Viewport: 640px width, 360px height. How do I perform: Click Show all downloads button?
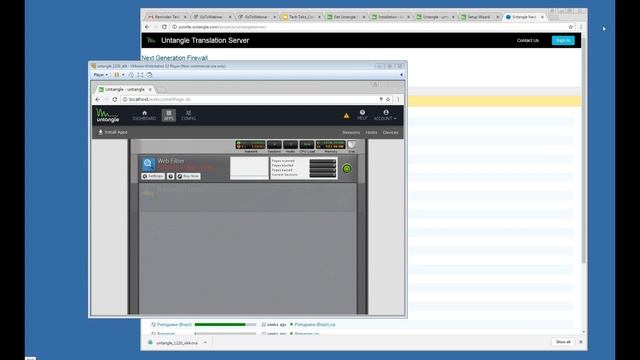tap(563, 342)
